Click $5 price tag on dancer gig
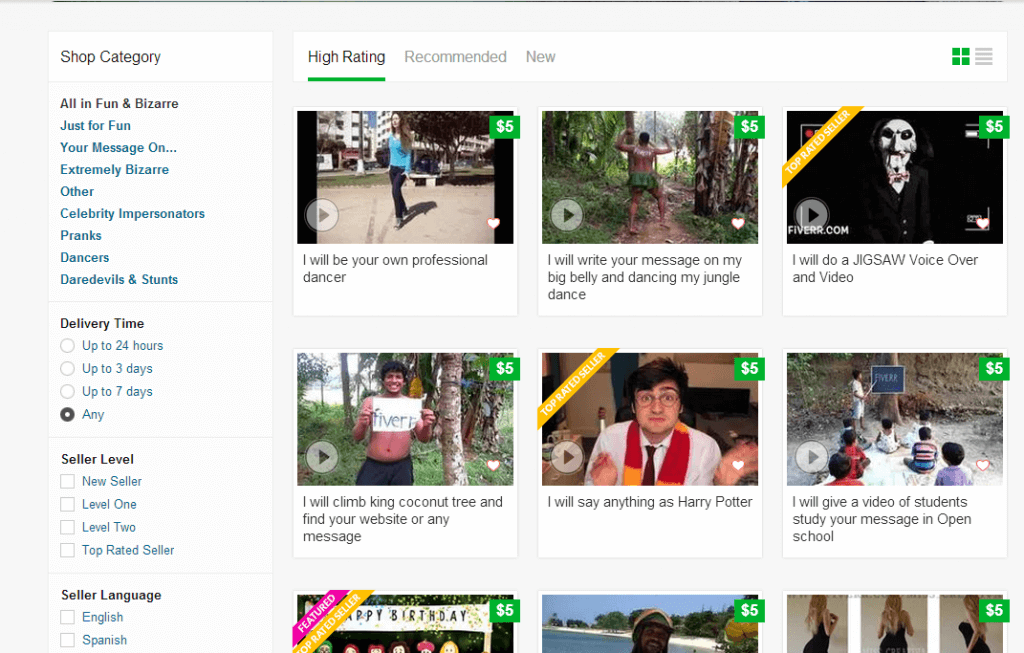The width and height of the screenshot is (1024, 653). tap(505, 126)
